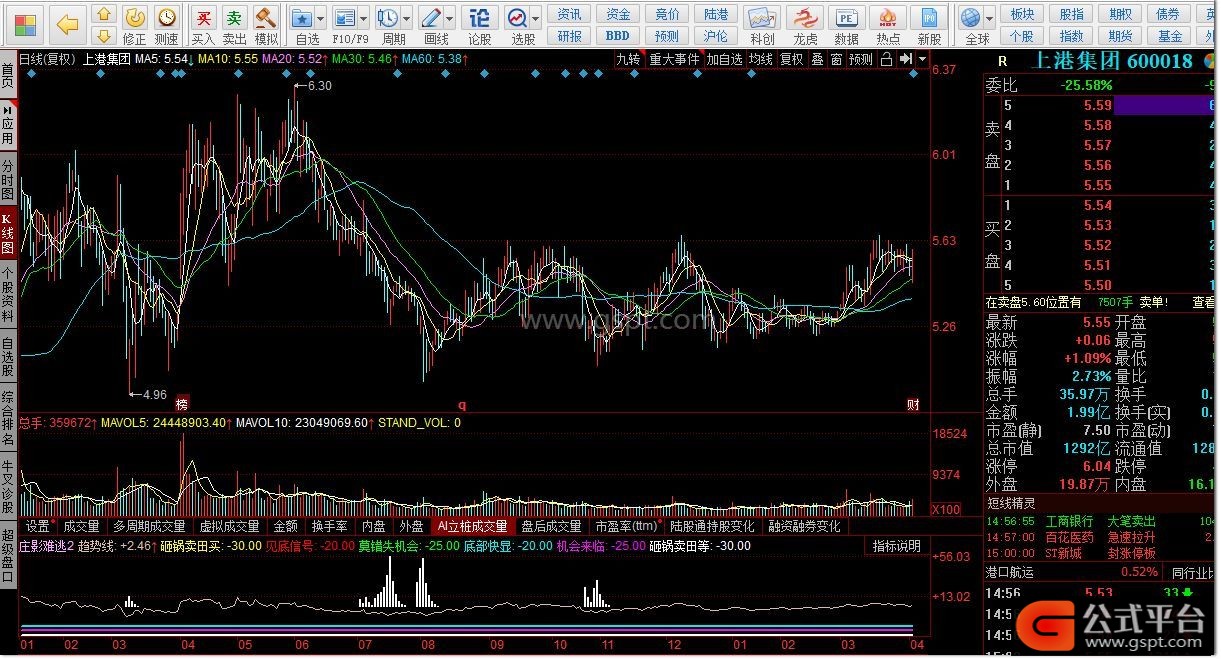Open the 龙虎 dragon-tiger list icon
Screen dimensions: 1221x659
[x=805, y=18]
